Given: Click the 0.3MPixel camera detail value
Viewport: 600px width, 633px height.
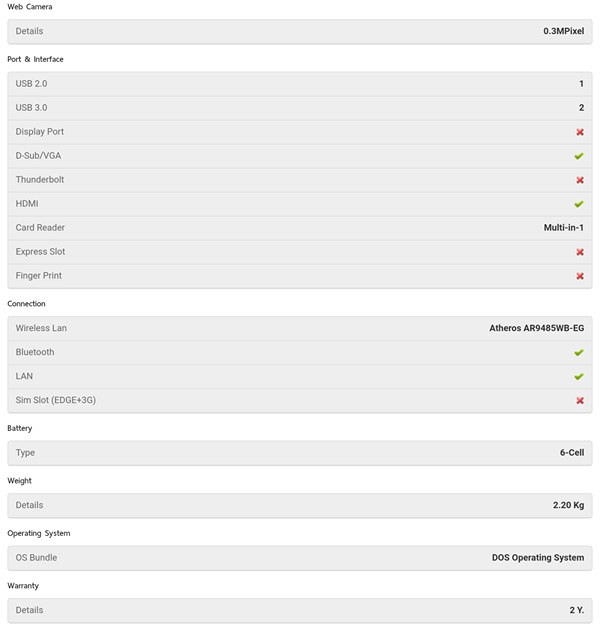Looking at the screenshot, I should [563, 31].
